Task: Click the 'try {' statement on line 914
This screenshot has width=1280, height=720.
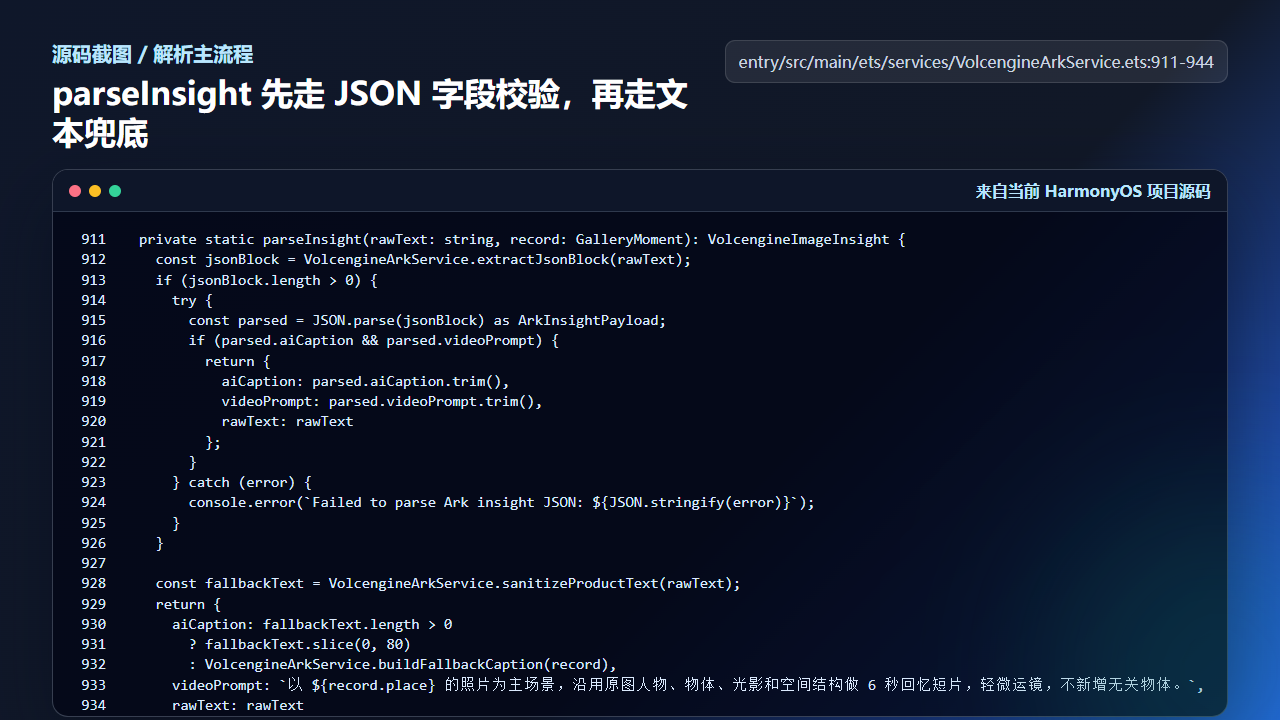Action: click(192, 300)
